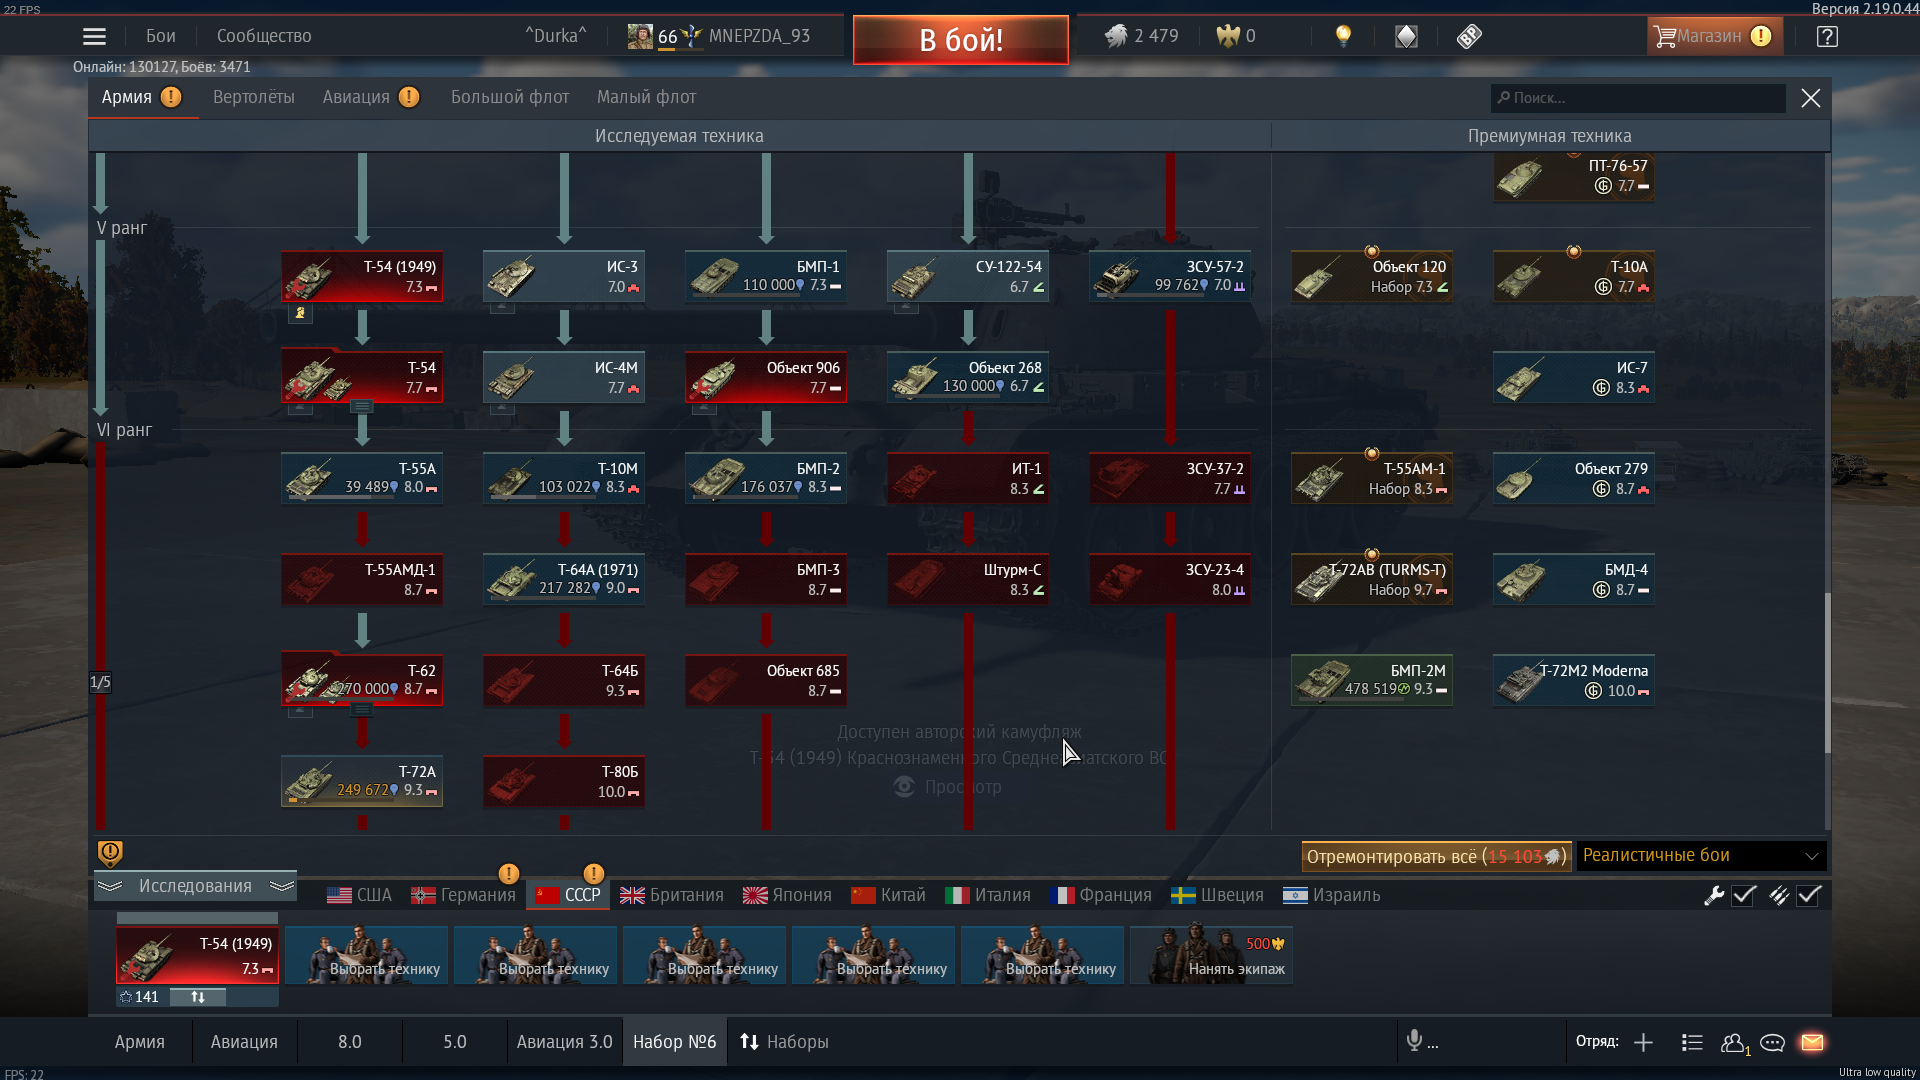
Task: Select the Израиль nation tab
Action: pos(1331,895)
